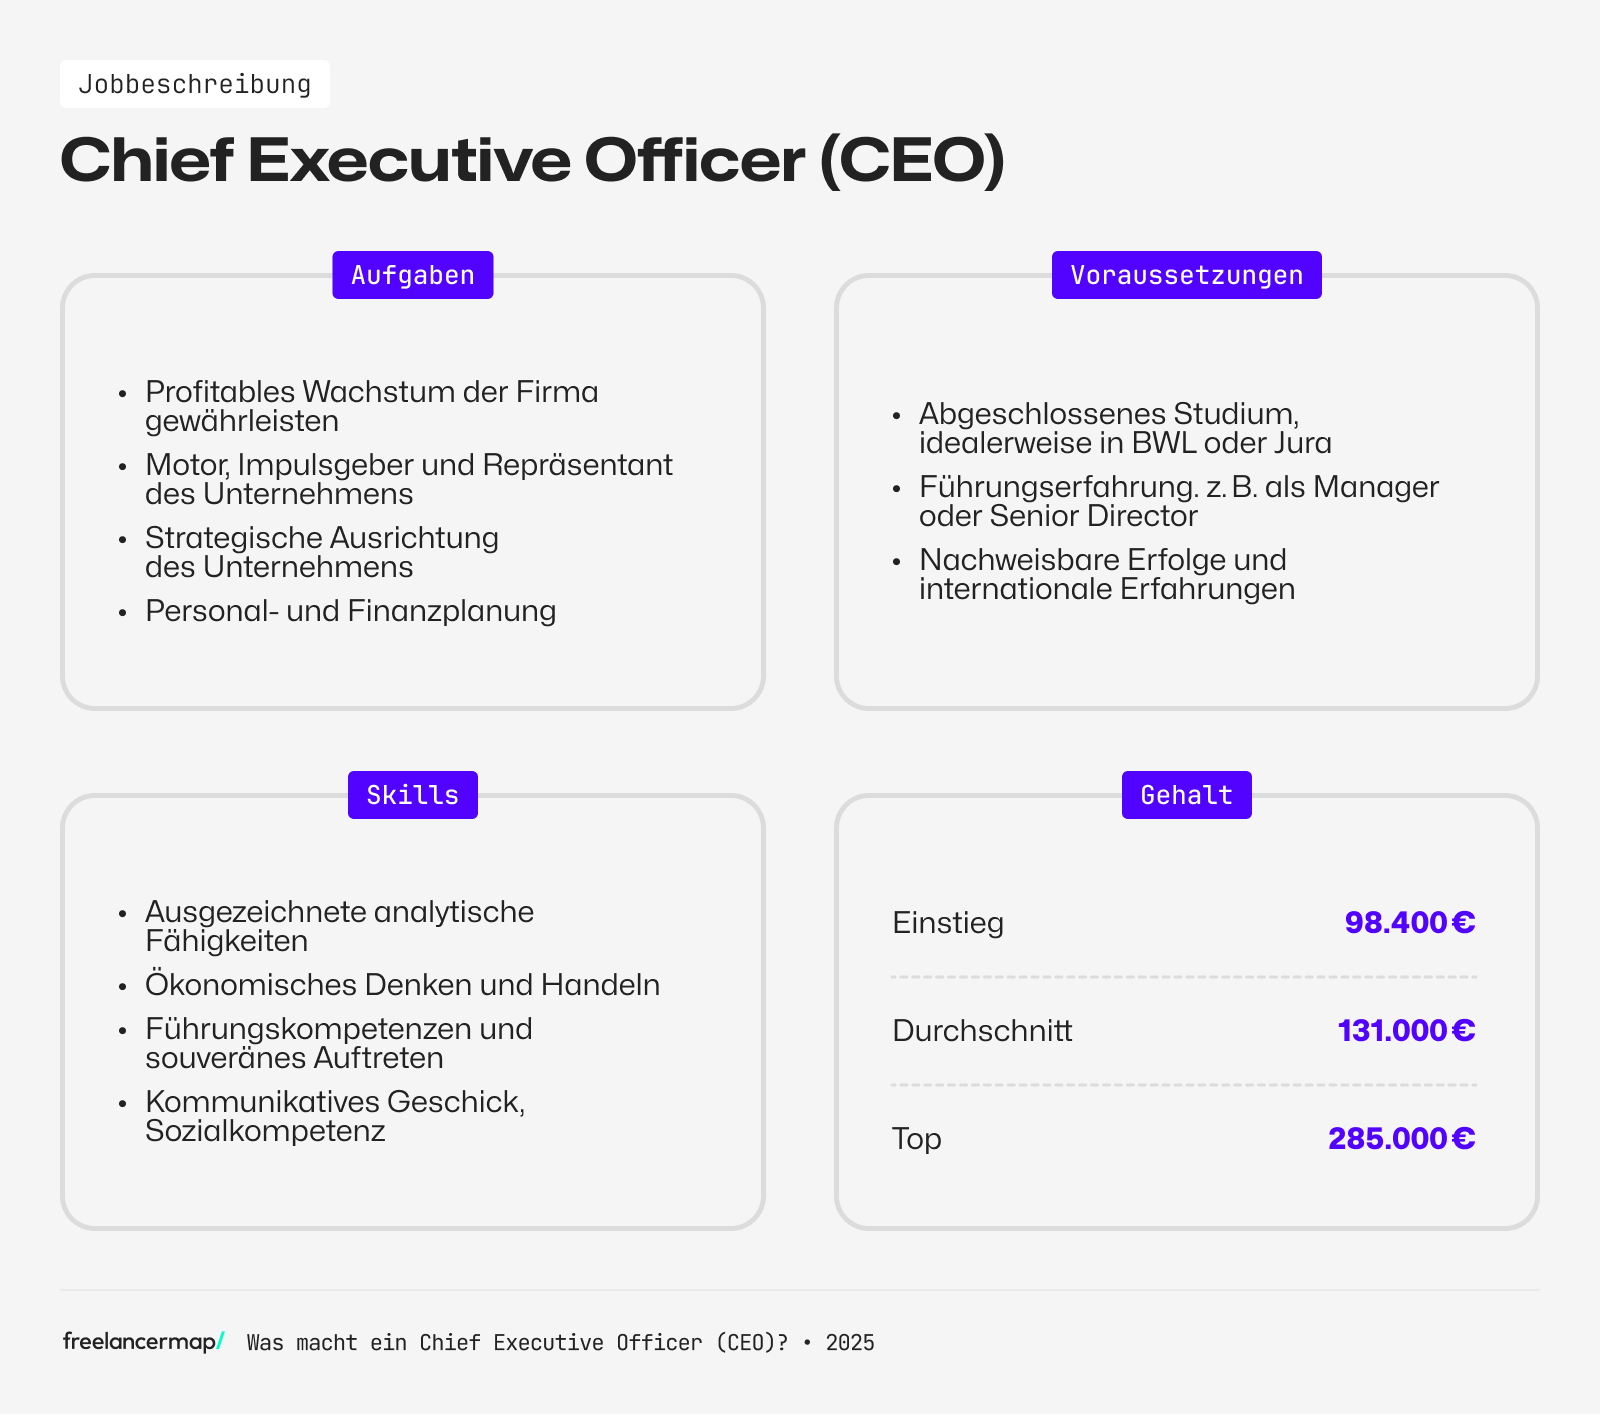Click the Durchschnitt salary value 131.000 €
This screenshot has width=1600, height=1415.
[x=1406, y=1030]
